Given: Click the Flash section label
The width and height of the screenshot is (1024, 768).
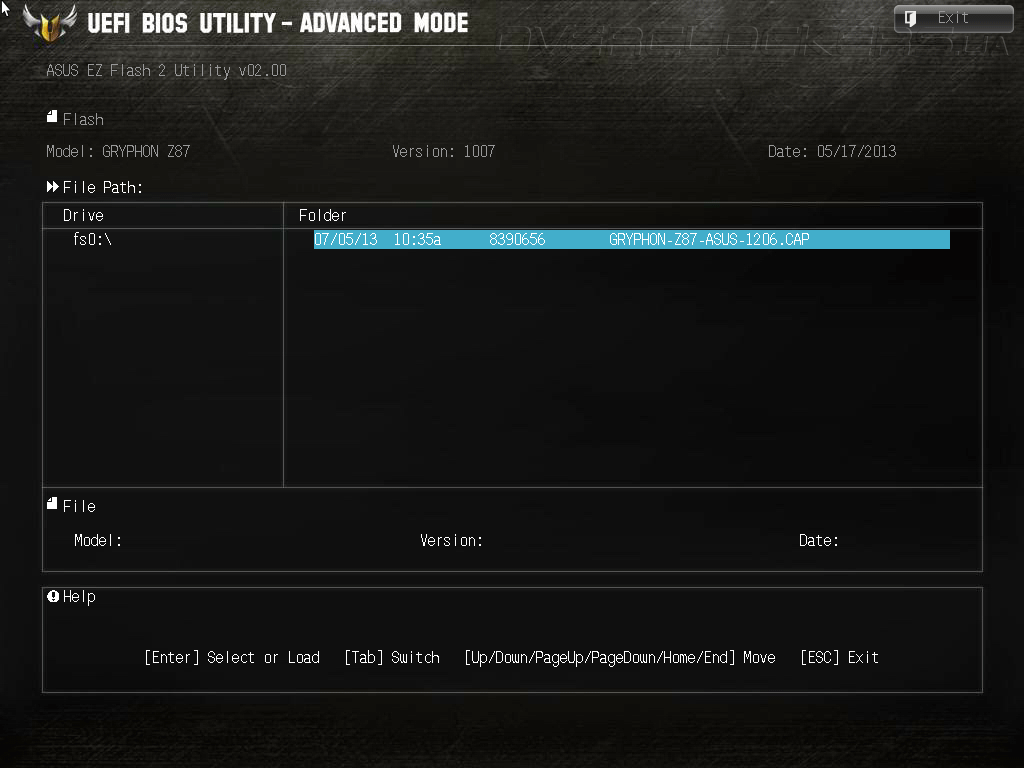Looking at the screenshot, I should coord(83,120).
